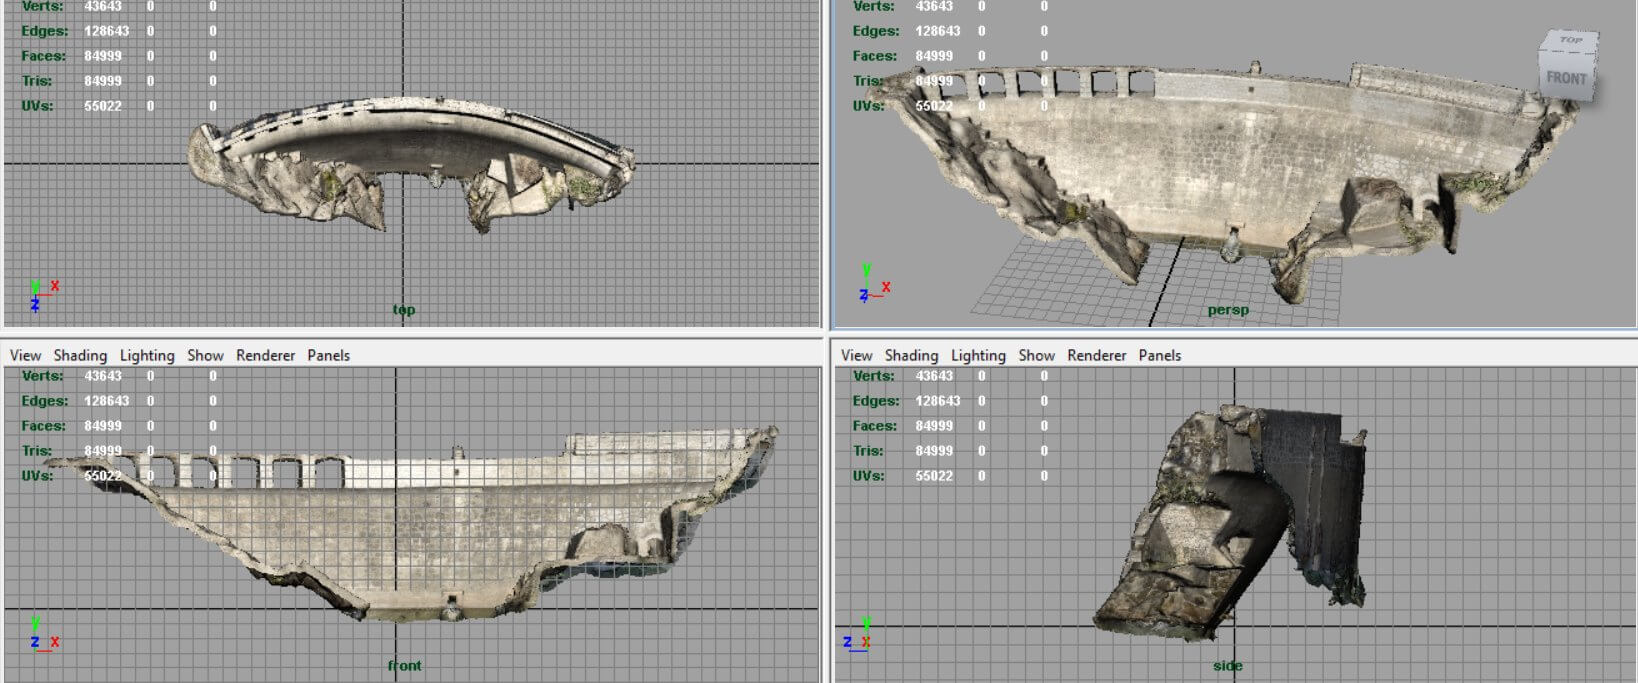This screenshot has height=683, width=1638.
Task: Click the FRONT face of the view cube
Action: pyautogui.click(x=1566, y=77)
